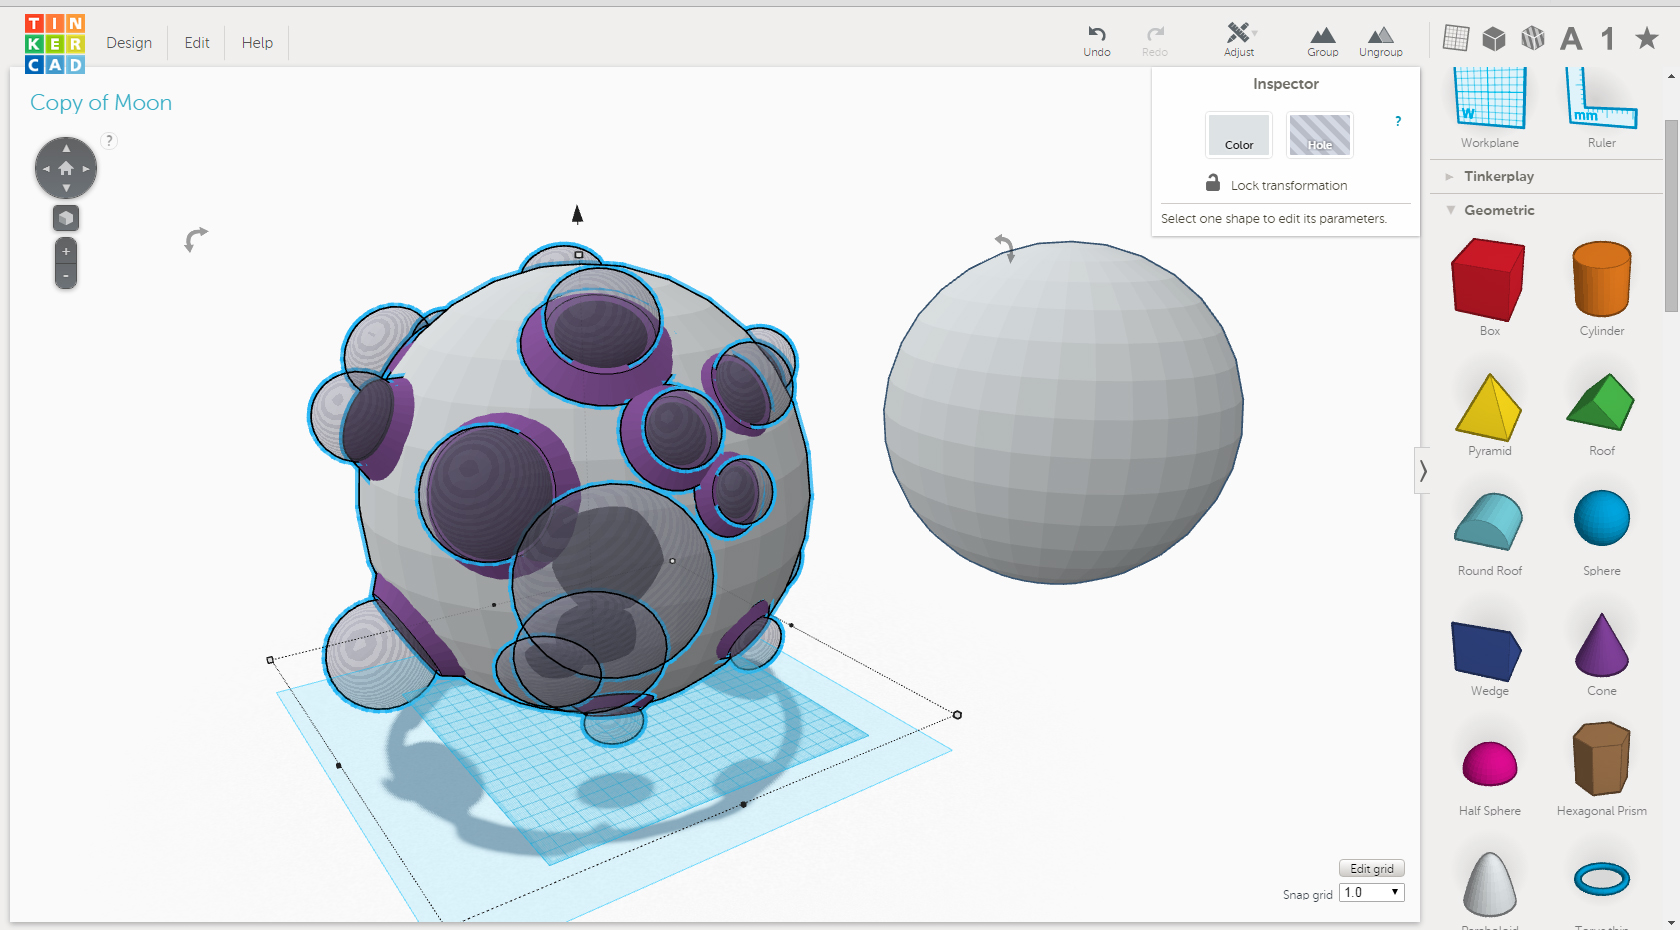This screenshot has width=1680, height=930.
Task: Pick the Ruler helper tool
Action: tap(1602, 107)
